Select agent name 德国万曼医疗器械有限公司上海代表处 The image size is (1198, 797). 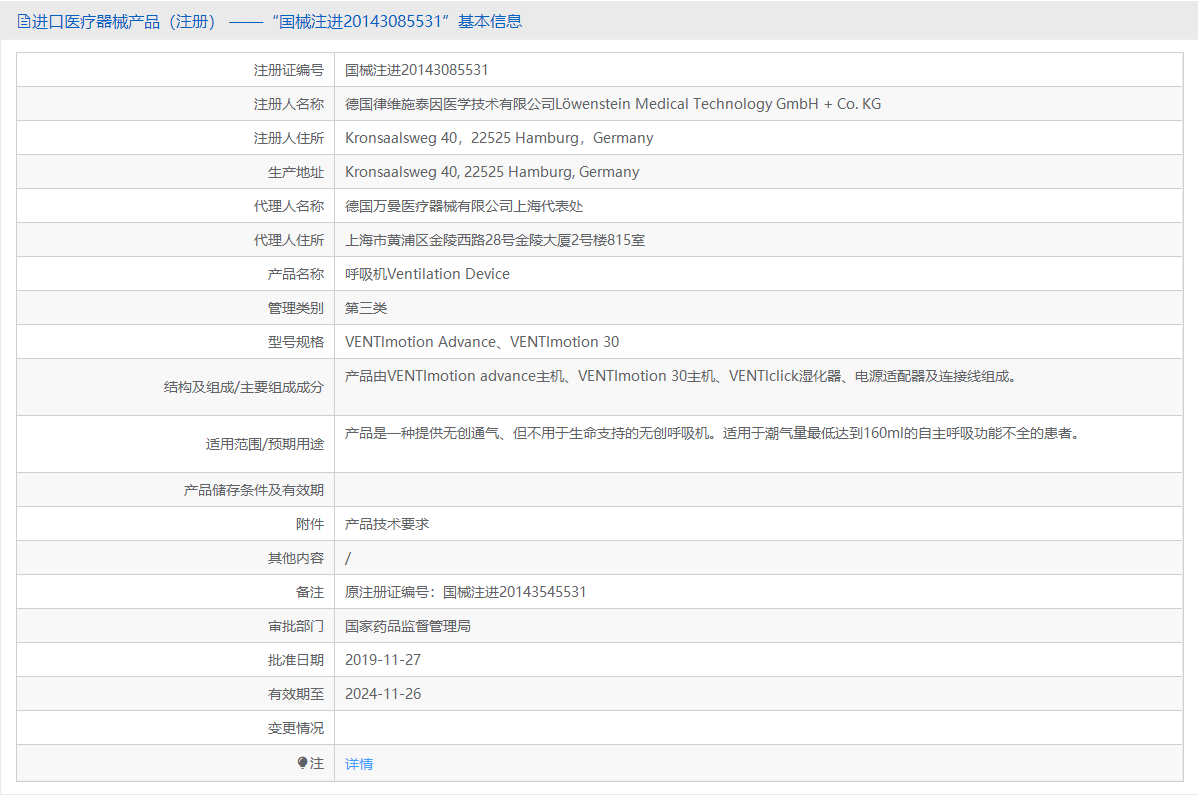[464, 206]
